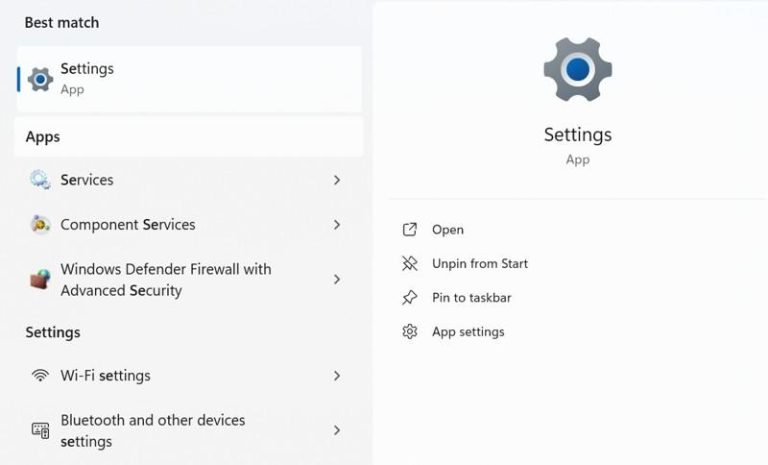Image resolution: width=768 pixels, height=465 pixels.
Task: Open the Wi-Fi settings chevron
Action: tap(337, 376)
